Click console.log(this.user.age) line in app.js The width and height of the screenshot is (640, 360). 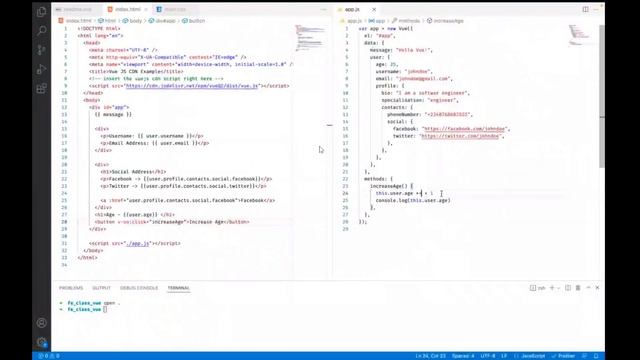click(x=413, y=200)
